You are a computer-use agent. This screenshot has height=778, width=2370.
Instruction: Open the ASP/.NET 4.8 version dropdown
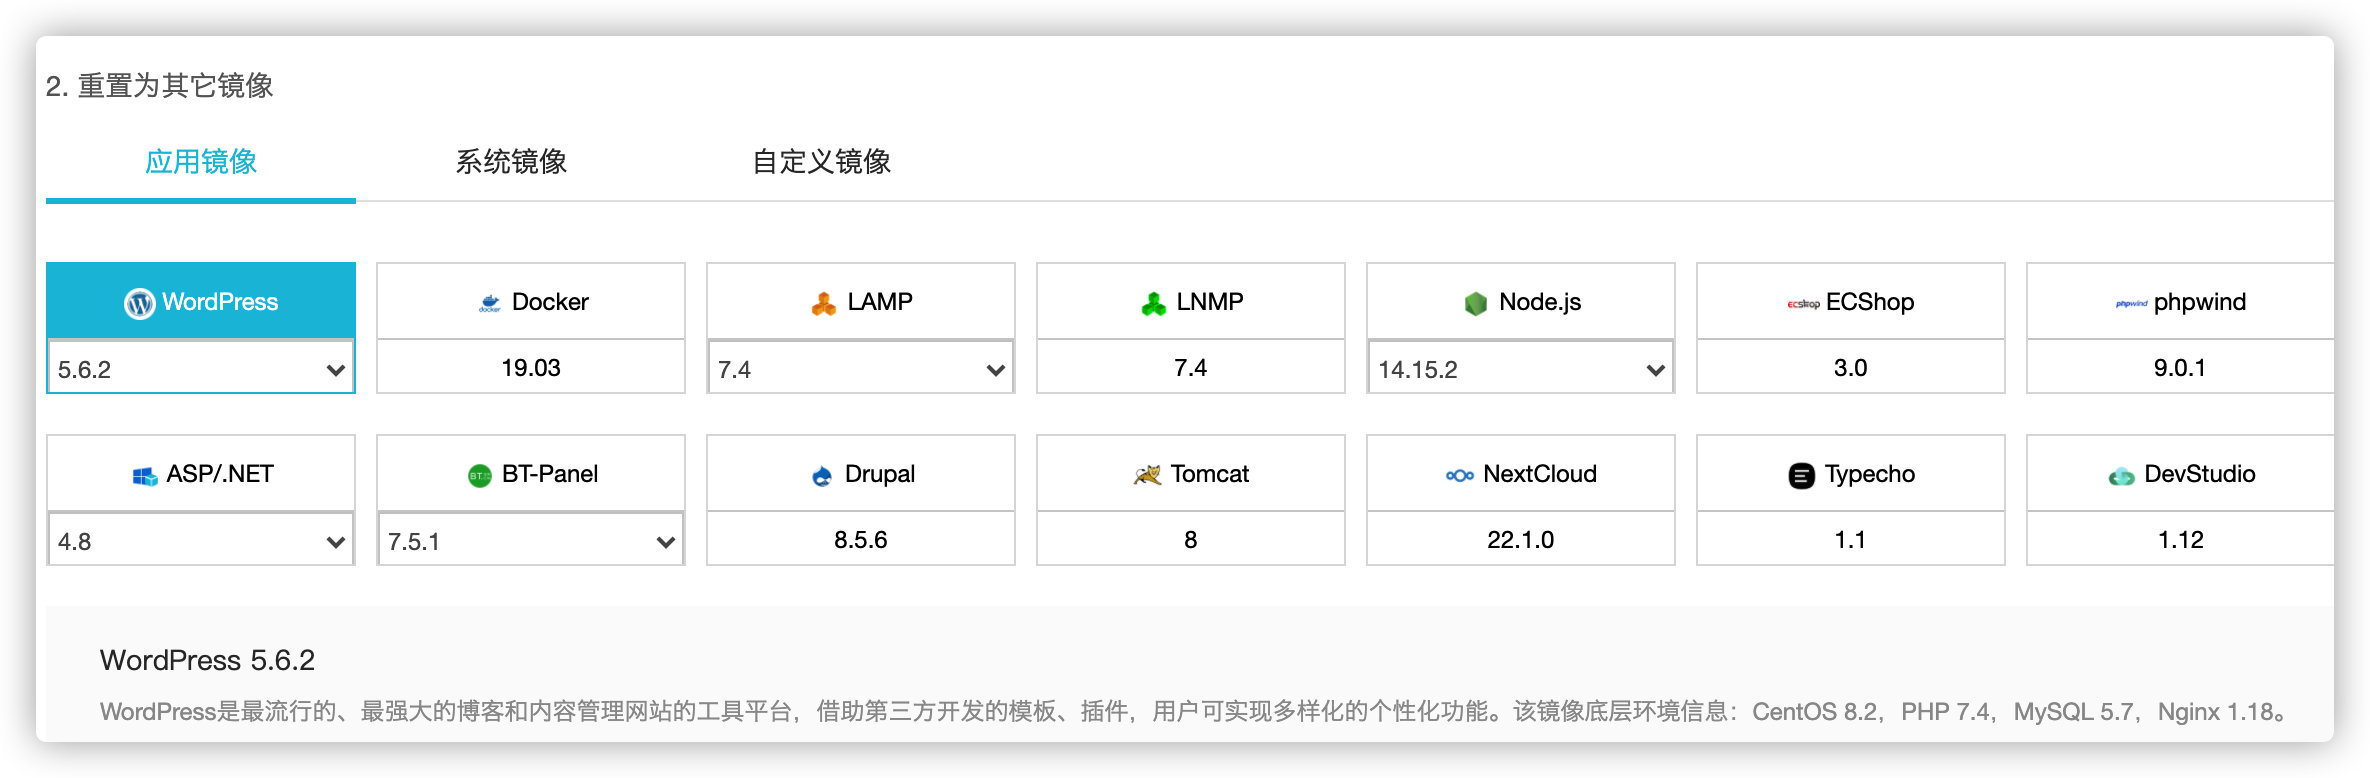(201, 540)
